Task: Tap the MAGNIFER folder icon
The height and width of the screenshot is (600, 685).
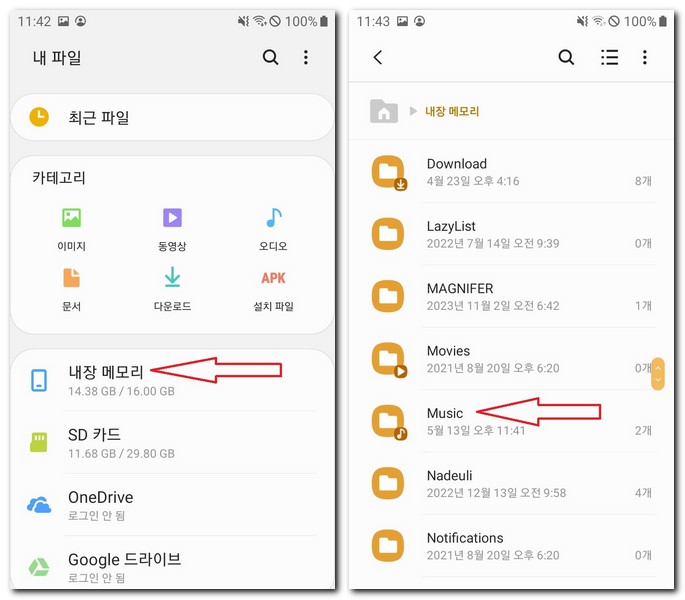Action: coord(387,296)
